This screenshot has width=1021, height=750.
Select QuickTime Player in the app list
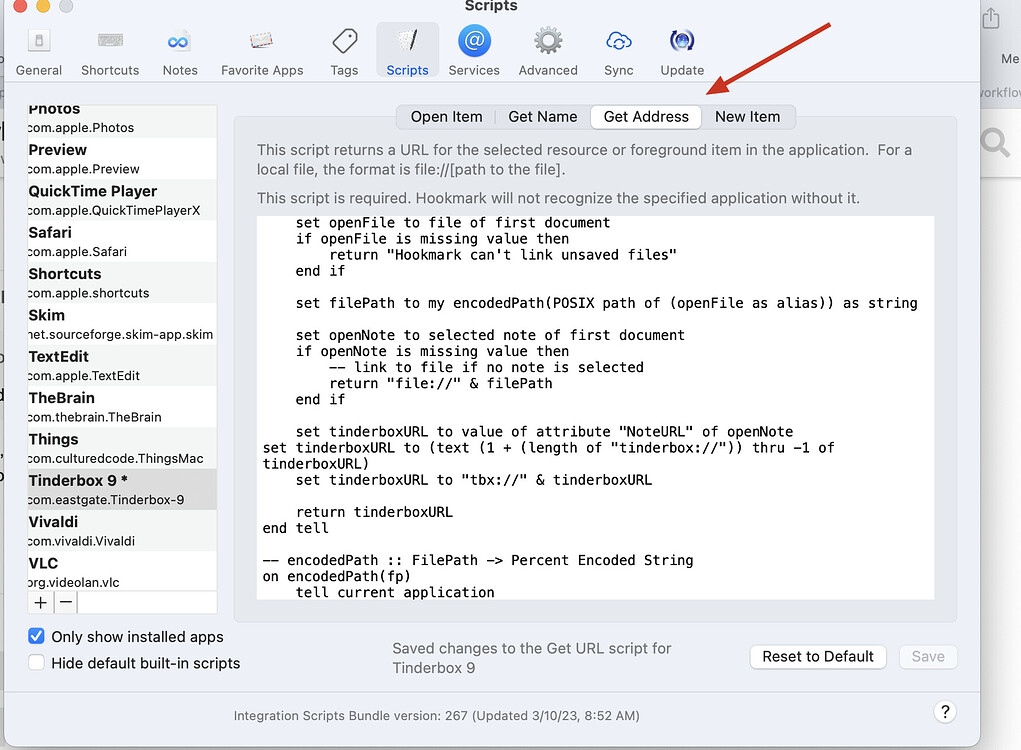point(122,200)
